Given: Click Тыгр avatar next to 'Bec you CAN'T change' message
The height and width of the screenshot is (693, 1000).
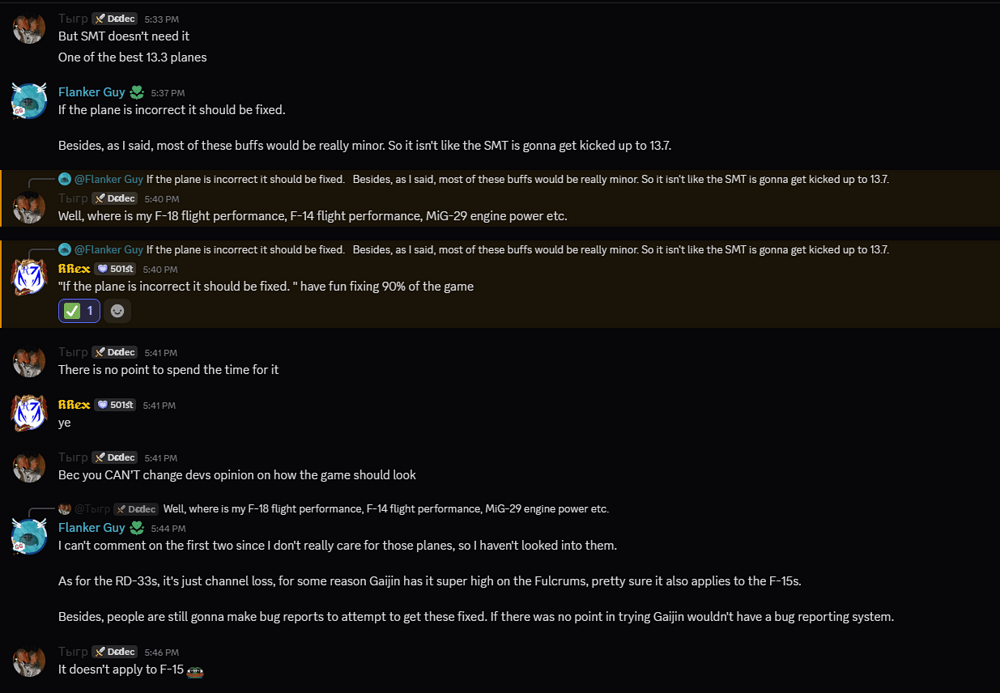Looking at the screenshot, I should point(29,465).
